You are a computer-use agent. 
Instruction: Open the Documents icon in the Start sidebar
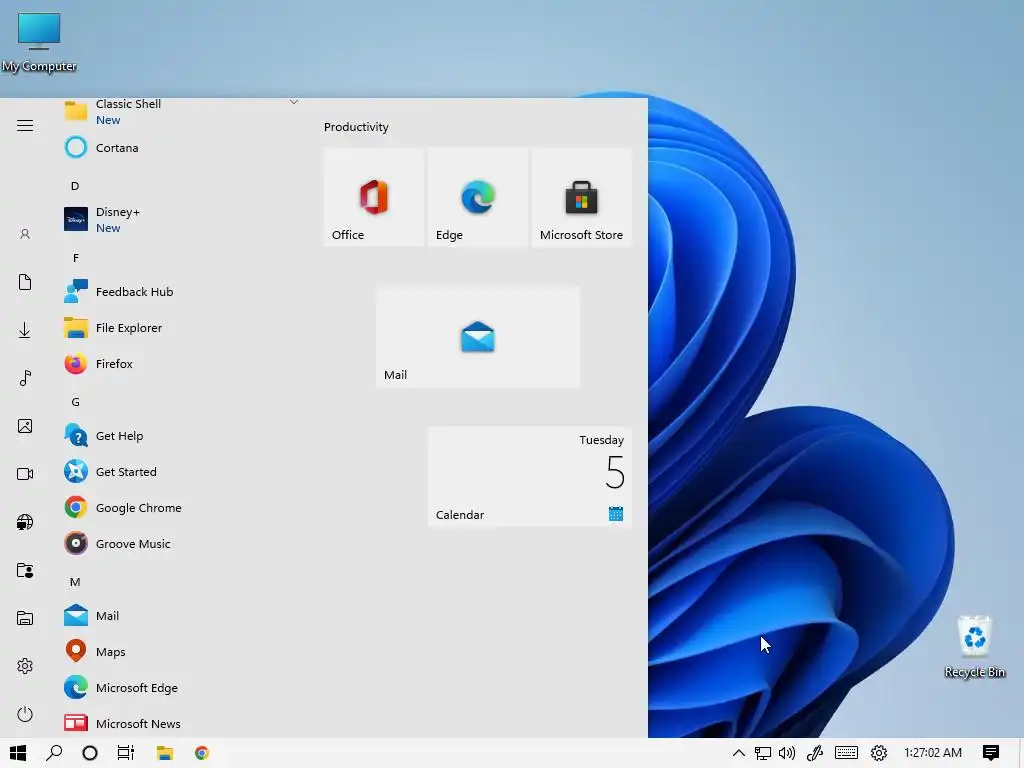25,282
